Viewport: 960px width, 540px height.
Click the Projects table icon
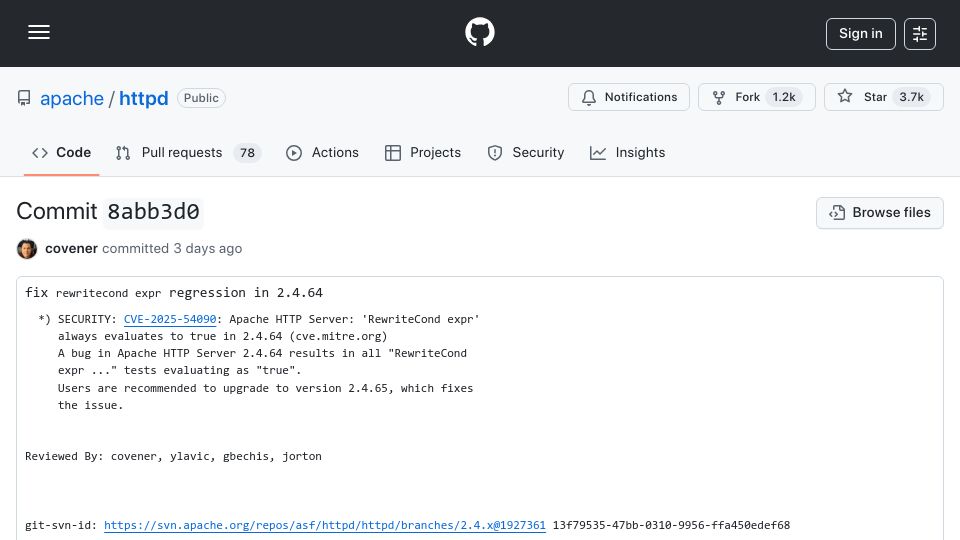392,152
